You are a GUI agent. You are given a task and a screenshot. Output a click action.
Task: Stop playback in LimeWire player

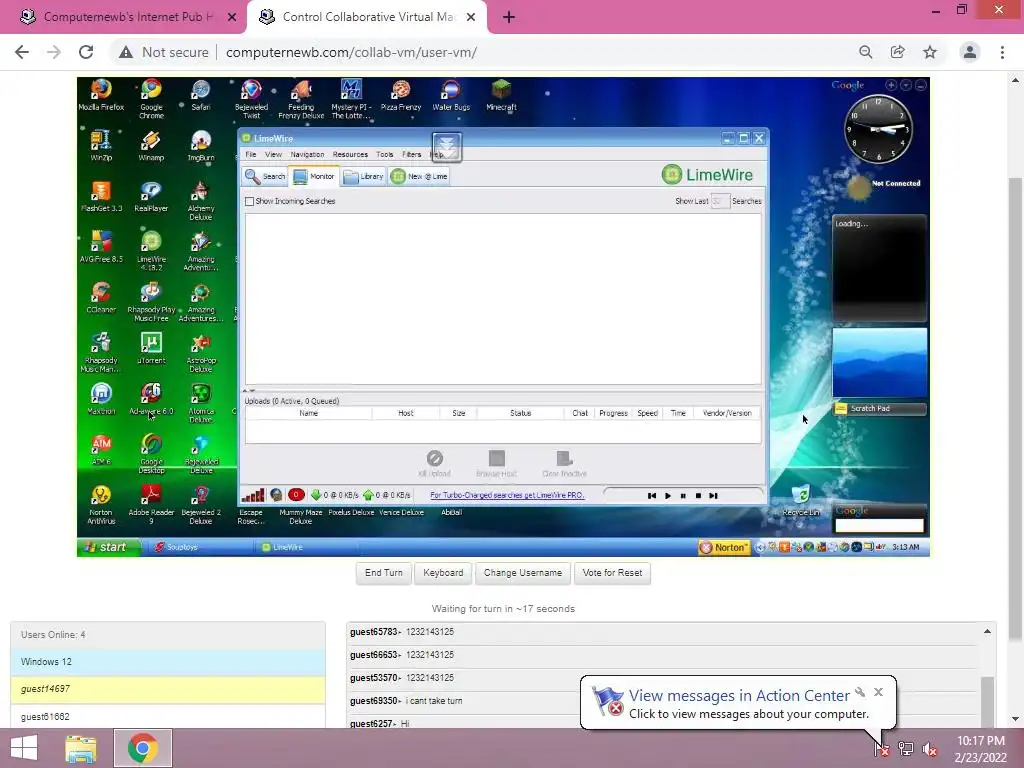(698, 496)
